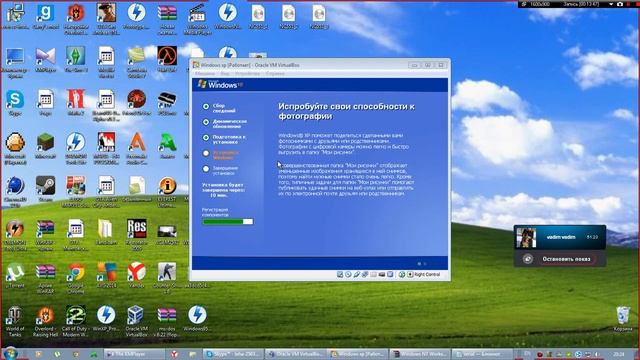Switch to 'Windows xp [Работает]' taskbar item
This screenshot has height=360, width=640.
point(358,354)
